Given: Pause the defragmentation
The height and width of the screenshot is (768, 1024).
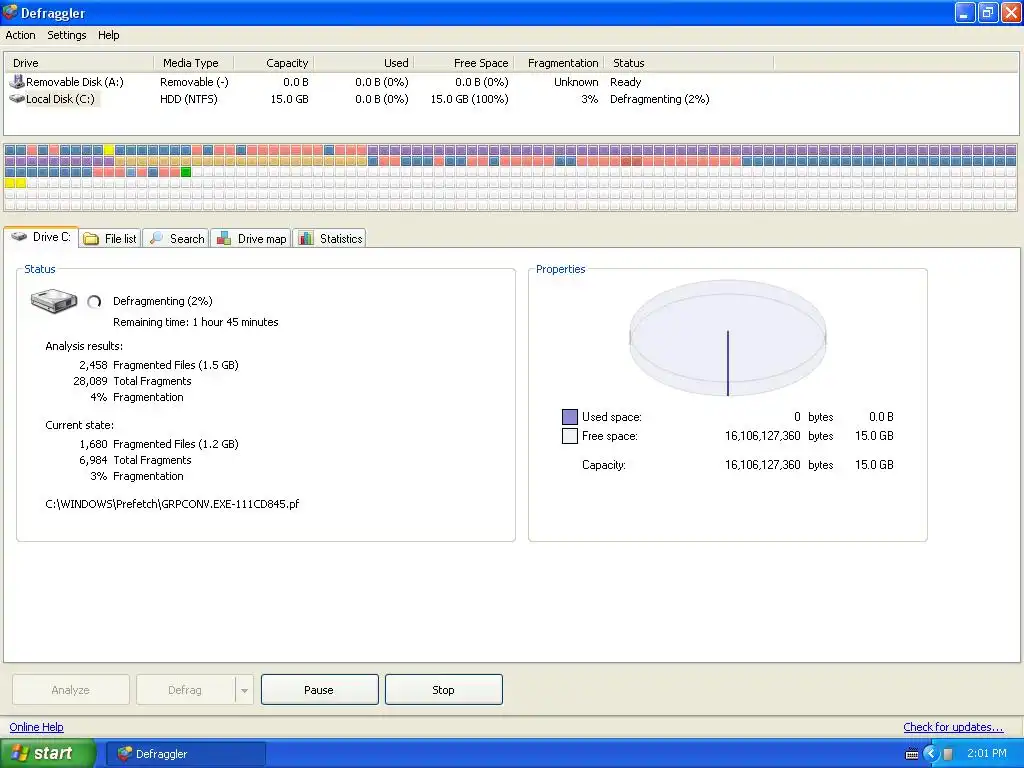Looking at the screenshot, I should [319, 690].
